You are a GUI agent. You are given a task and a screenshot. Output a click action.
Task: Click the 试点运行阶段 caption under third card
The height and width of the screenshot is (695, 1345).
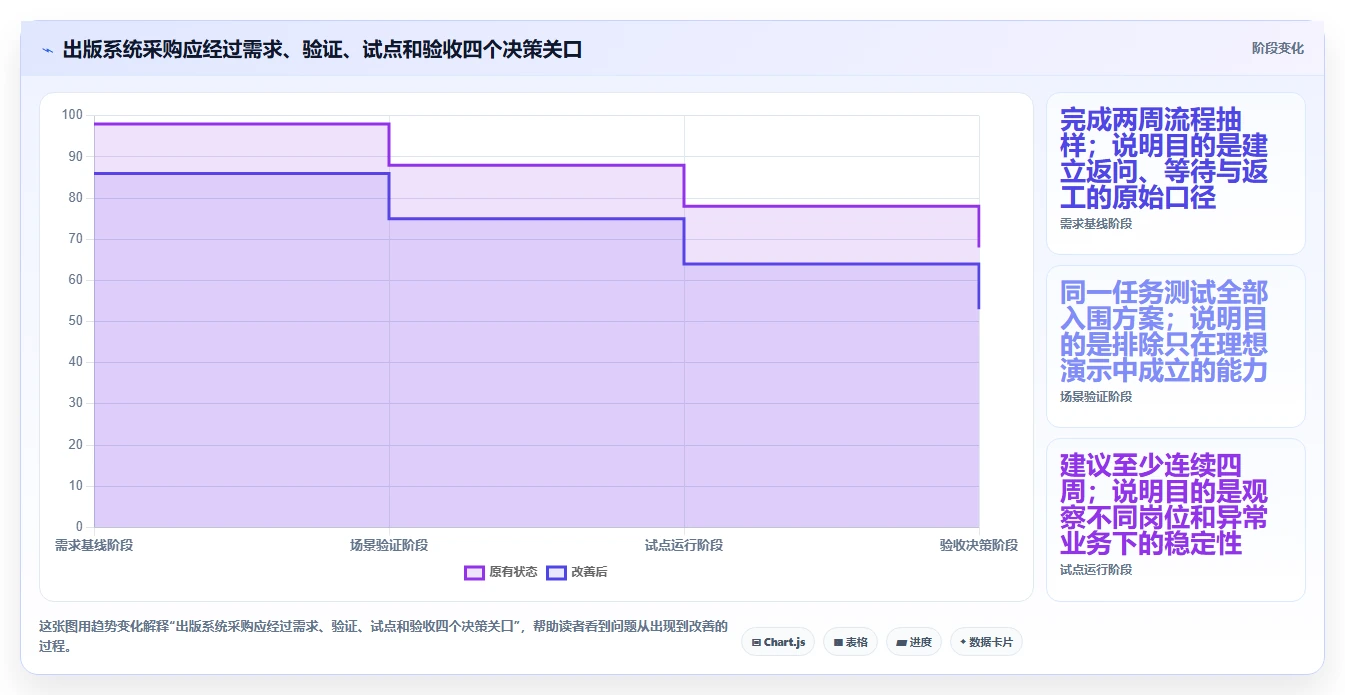pyautogui.click(x=1096, y=570)
